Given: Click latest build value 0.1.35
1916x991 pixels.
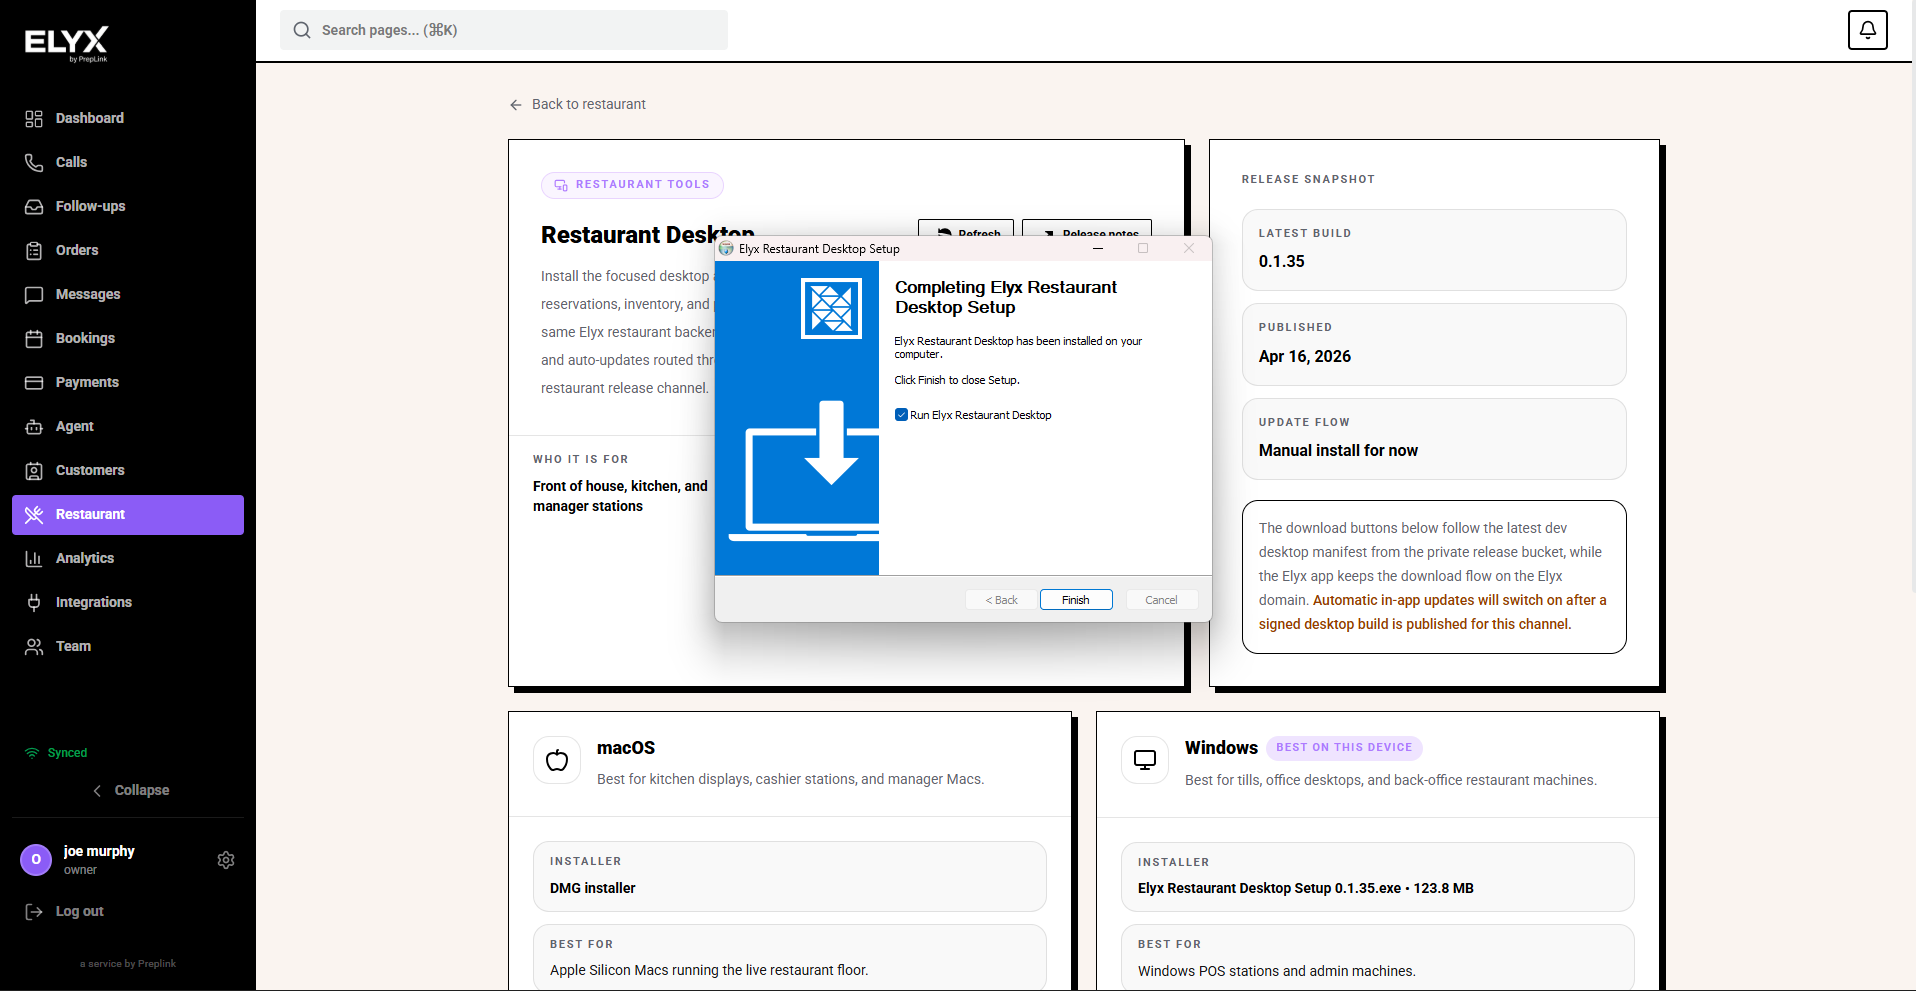Looking at the screenshot, I should point(1282,262).
